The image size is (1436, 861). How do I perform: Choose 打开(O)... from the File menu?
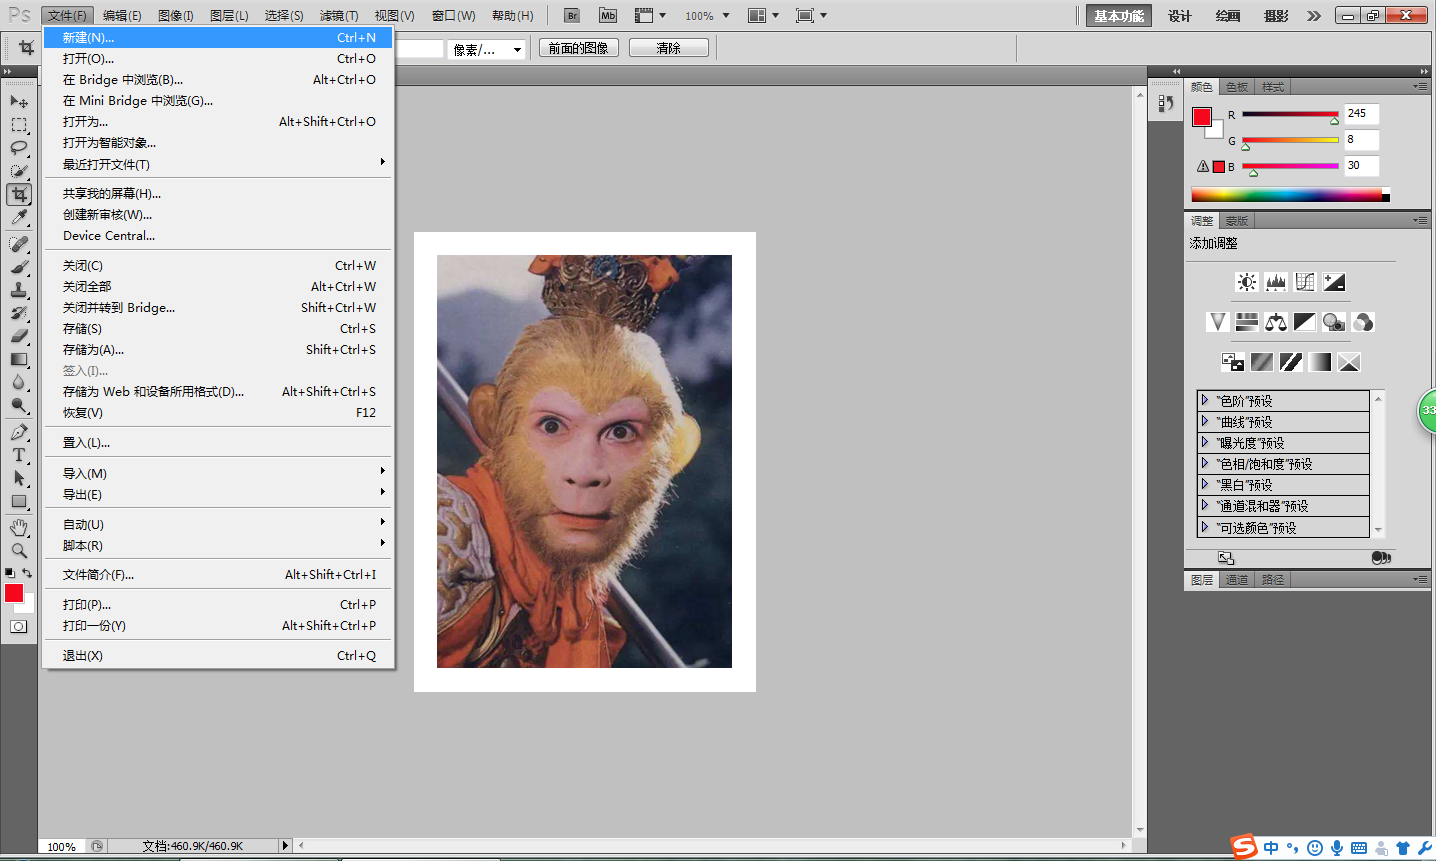(219, 59)
